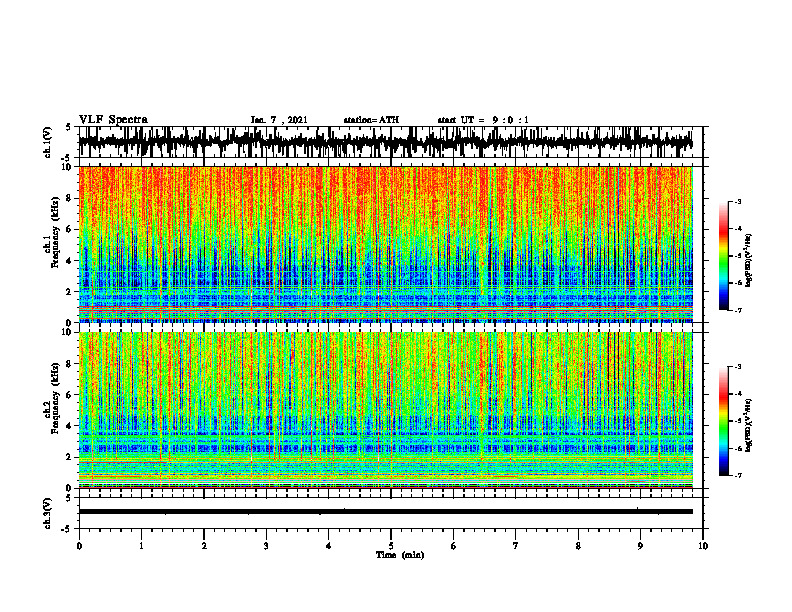792x612 pixels.
Task: Click the '4' tick on the time axis
Action: coord(328,546)
